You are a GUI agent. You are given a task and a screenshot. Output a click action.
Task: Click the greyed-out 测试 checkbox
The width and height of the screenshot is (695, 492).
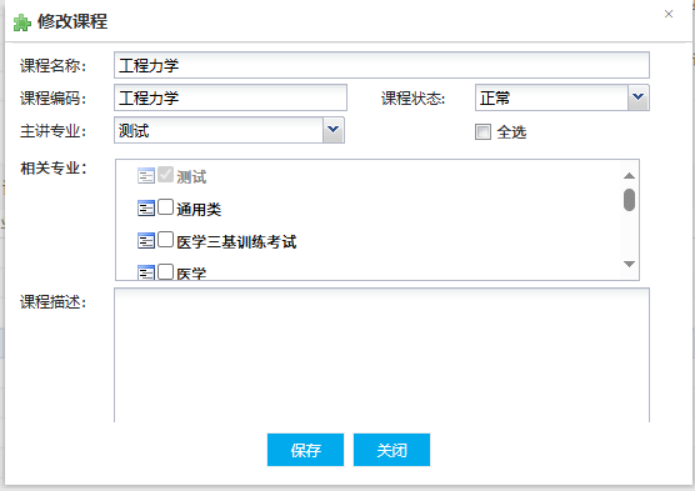pos(166,177)
